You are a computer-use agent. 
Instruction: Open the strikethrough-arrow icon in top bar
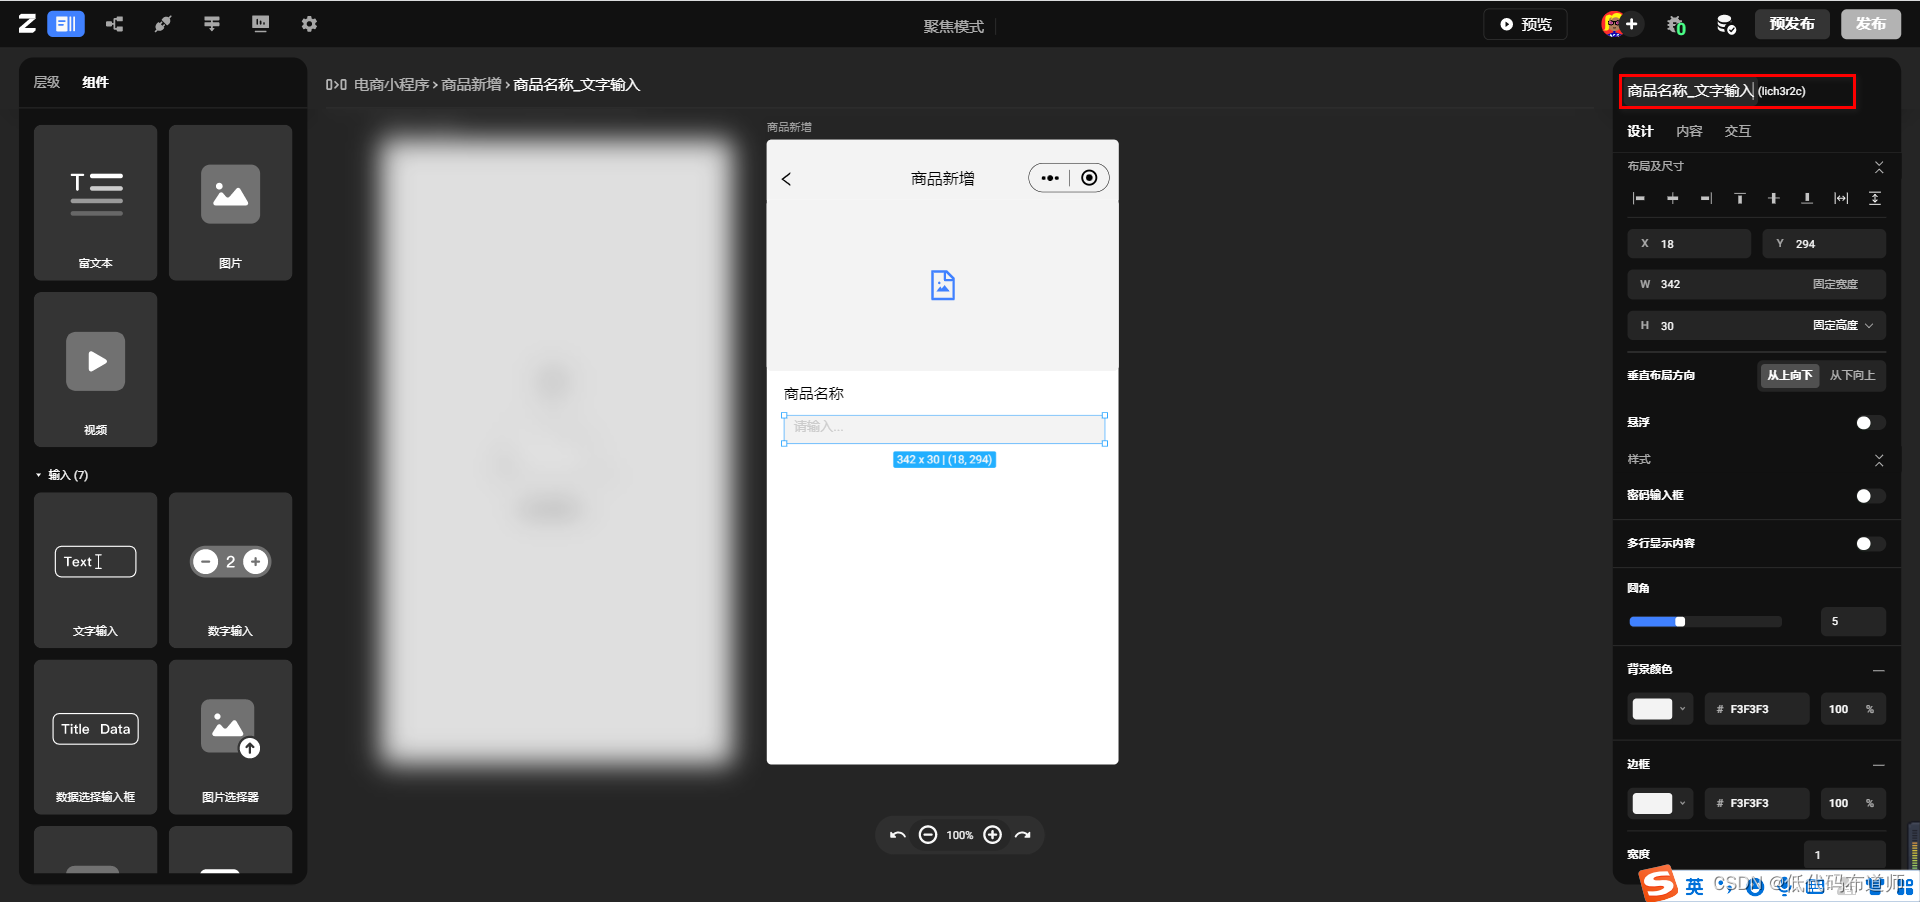[x=211, y=24]
